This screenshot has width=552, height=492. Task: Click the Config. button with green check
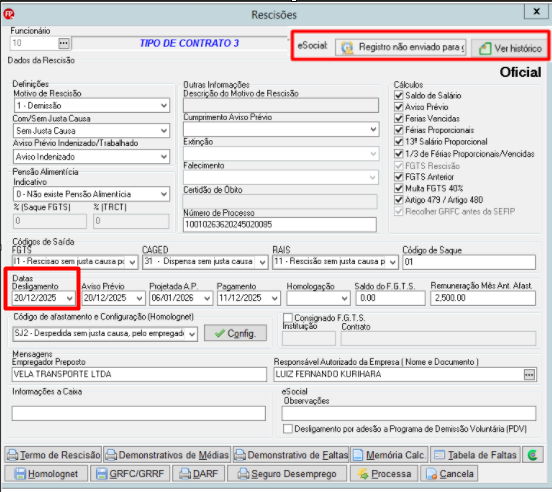tap(235, 333)
